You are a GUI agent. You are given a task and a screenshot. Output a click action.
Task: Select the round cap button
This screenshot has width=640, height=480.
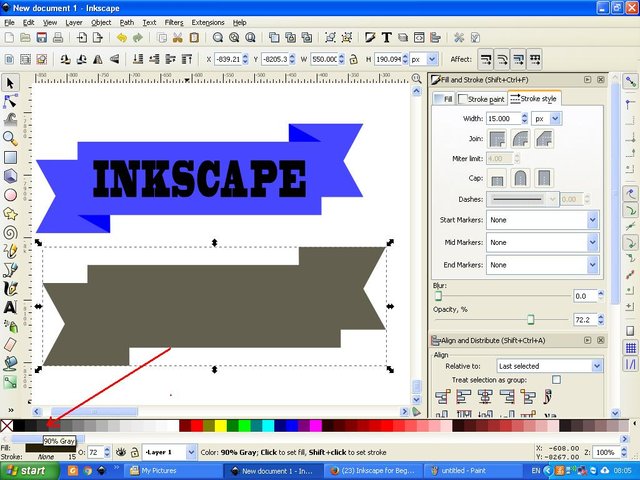[520, 178]
